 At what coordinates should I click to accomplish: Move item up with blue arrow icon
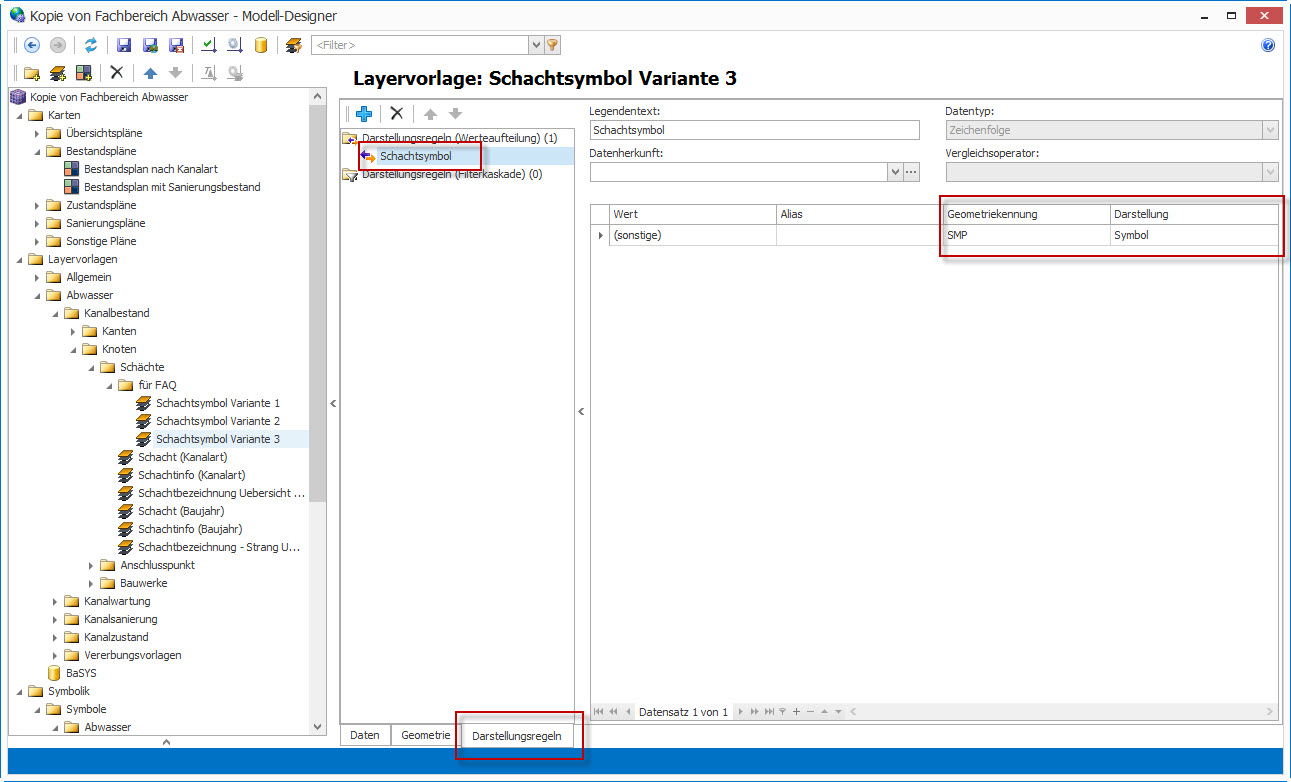click(x=150, y=73)
